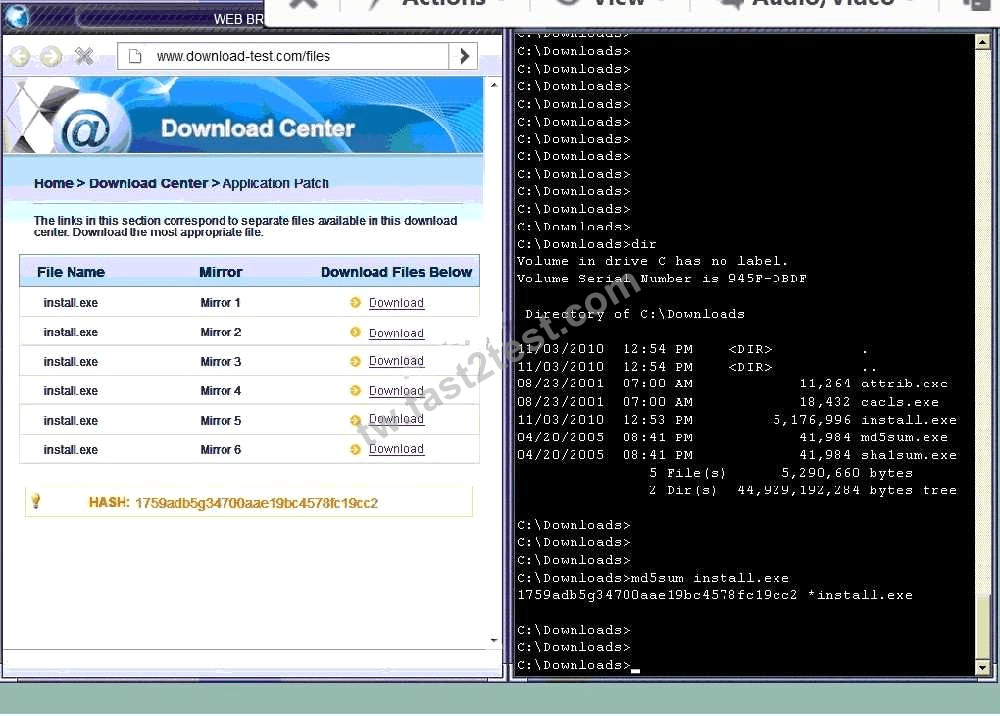Click the command prompt scroll down arrow
Image resolution: width=1000 pixels, height=716 pixels.
(x=982, y=668)
